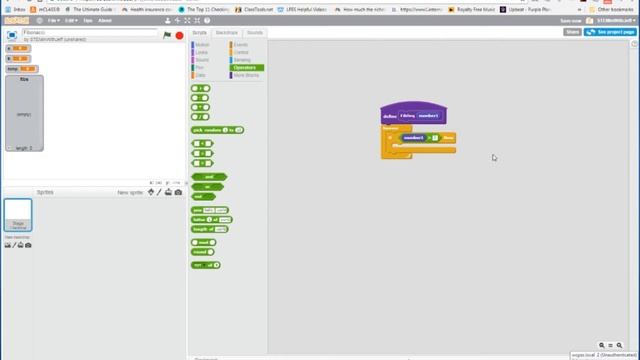Zoom out scripts area magnifier
The image size is (640, 360).
click(602, 345)
